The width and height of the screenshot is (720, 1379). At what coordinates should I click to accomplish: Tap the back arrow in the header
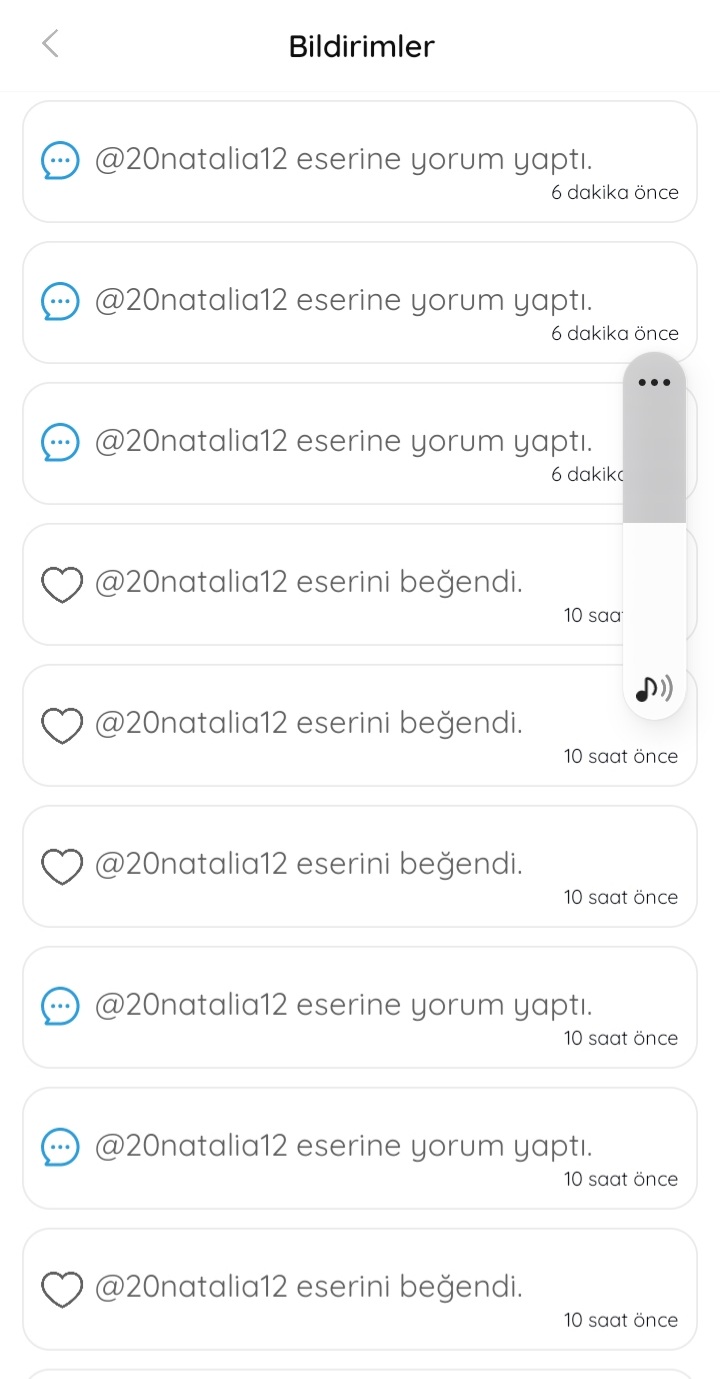51,44
